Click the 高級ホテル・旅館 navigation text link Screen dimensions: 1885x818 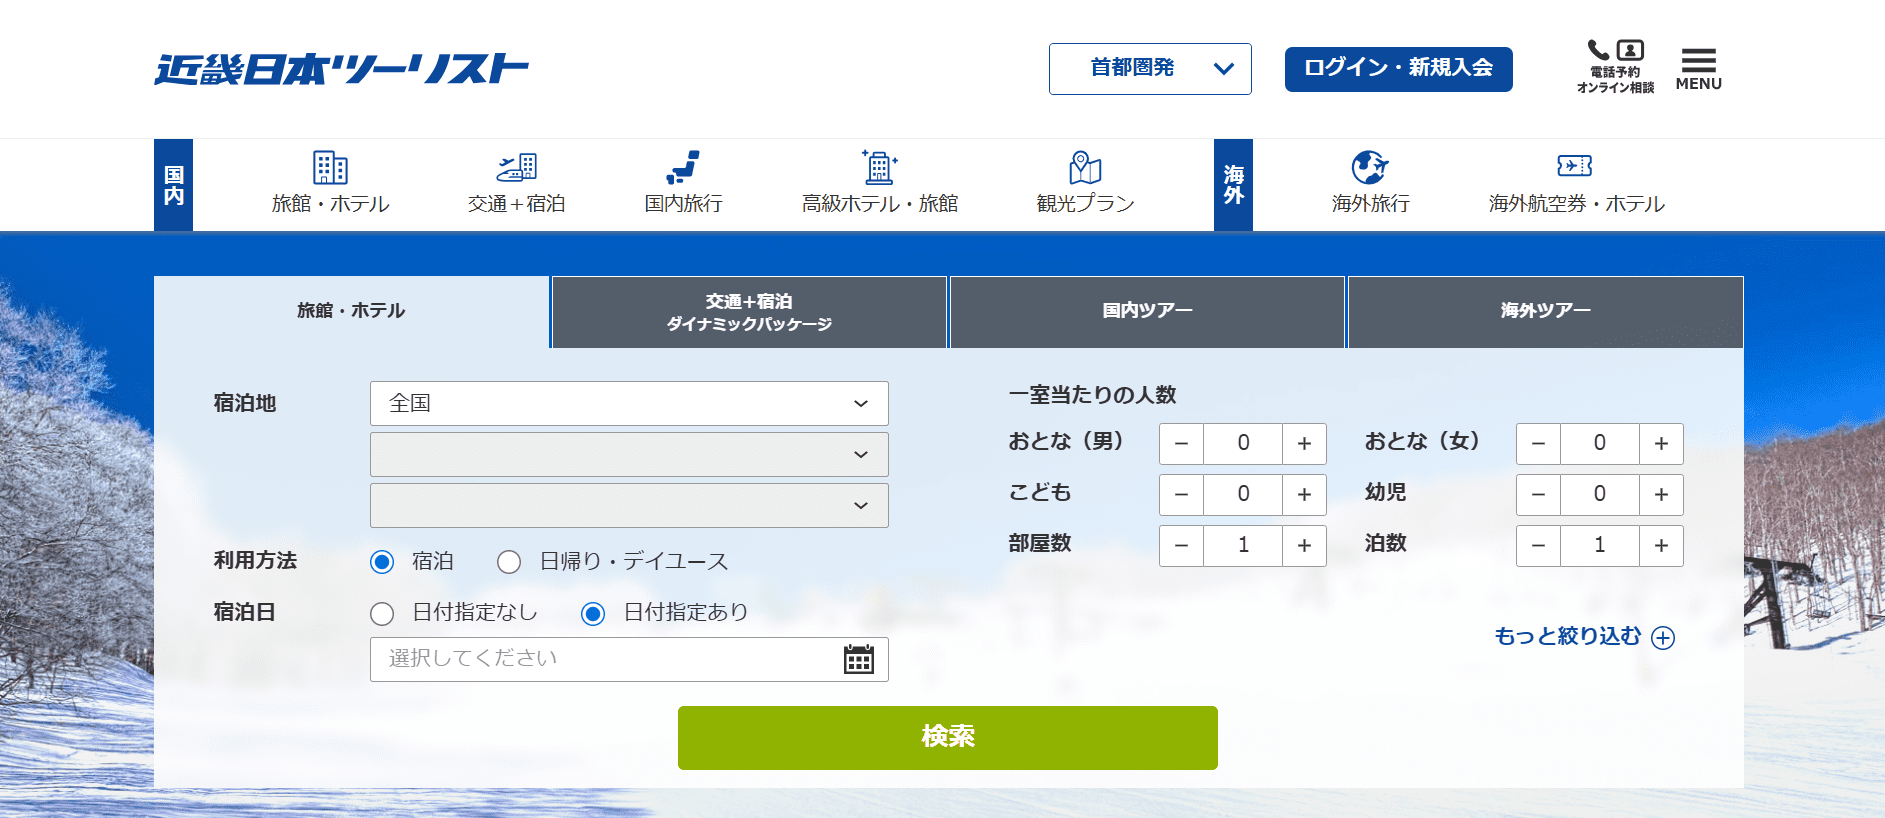pyautogui.click(x=880, y=204)
